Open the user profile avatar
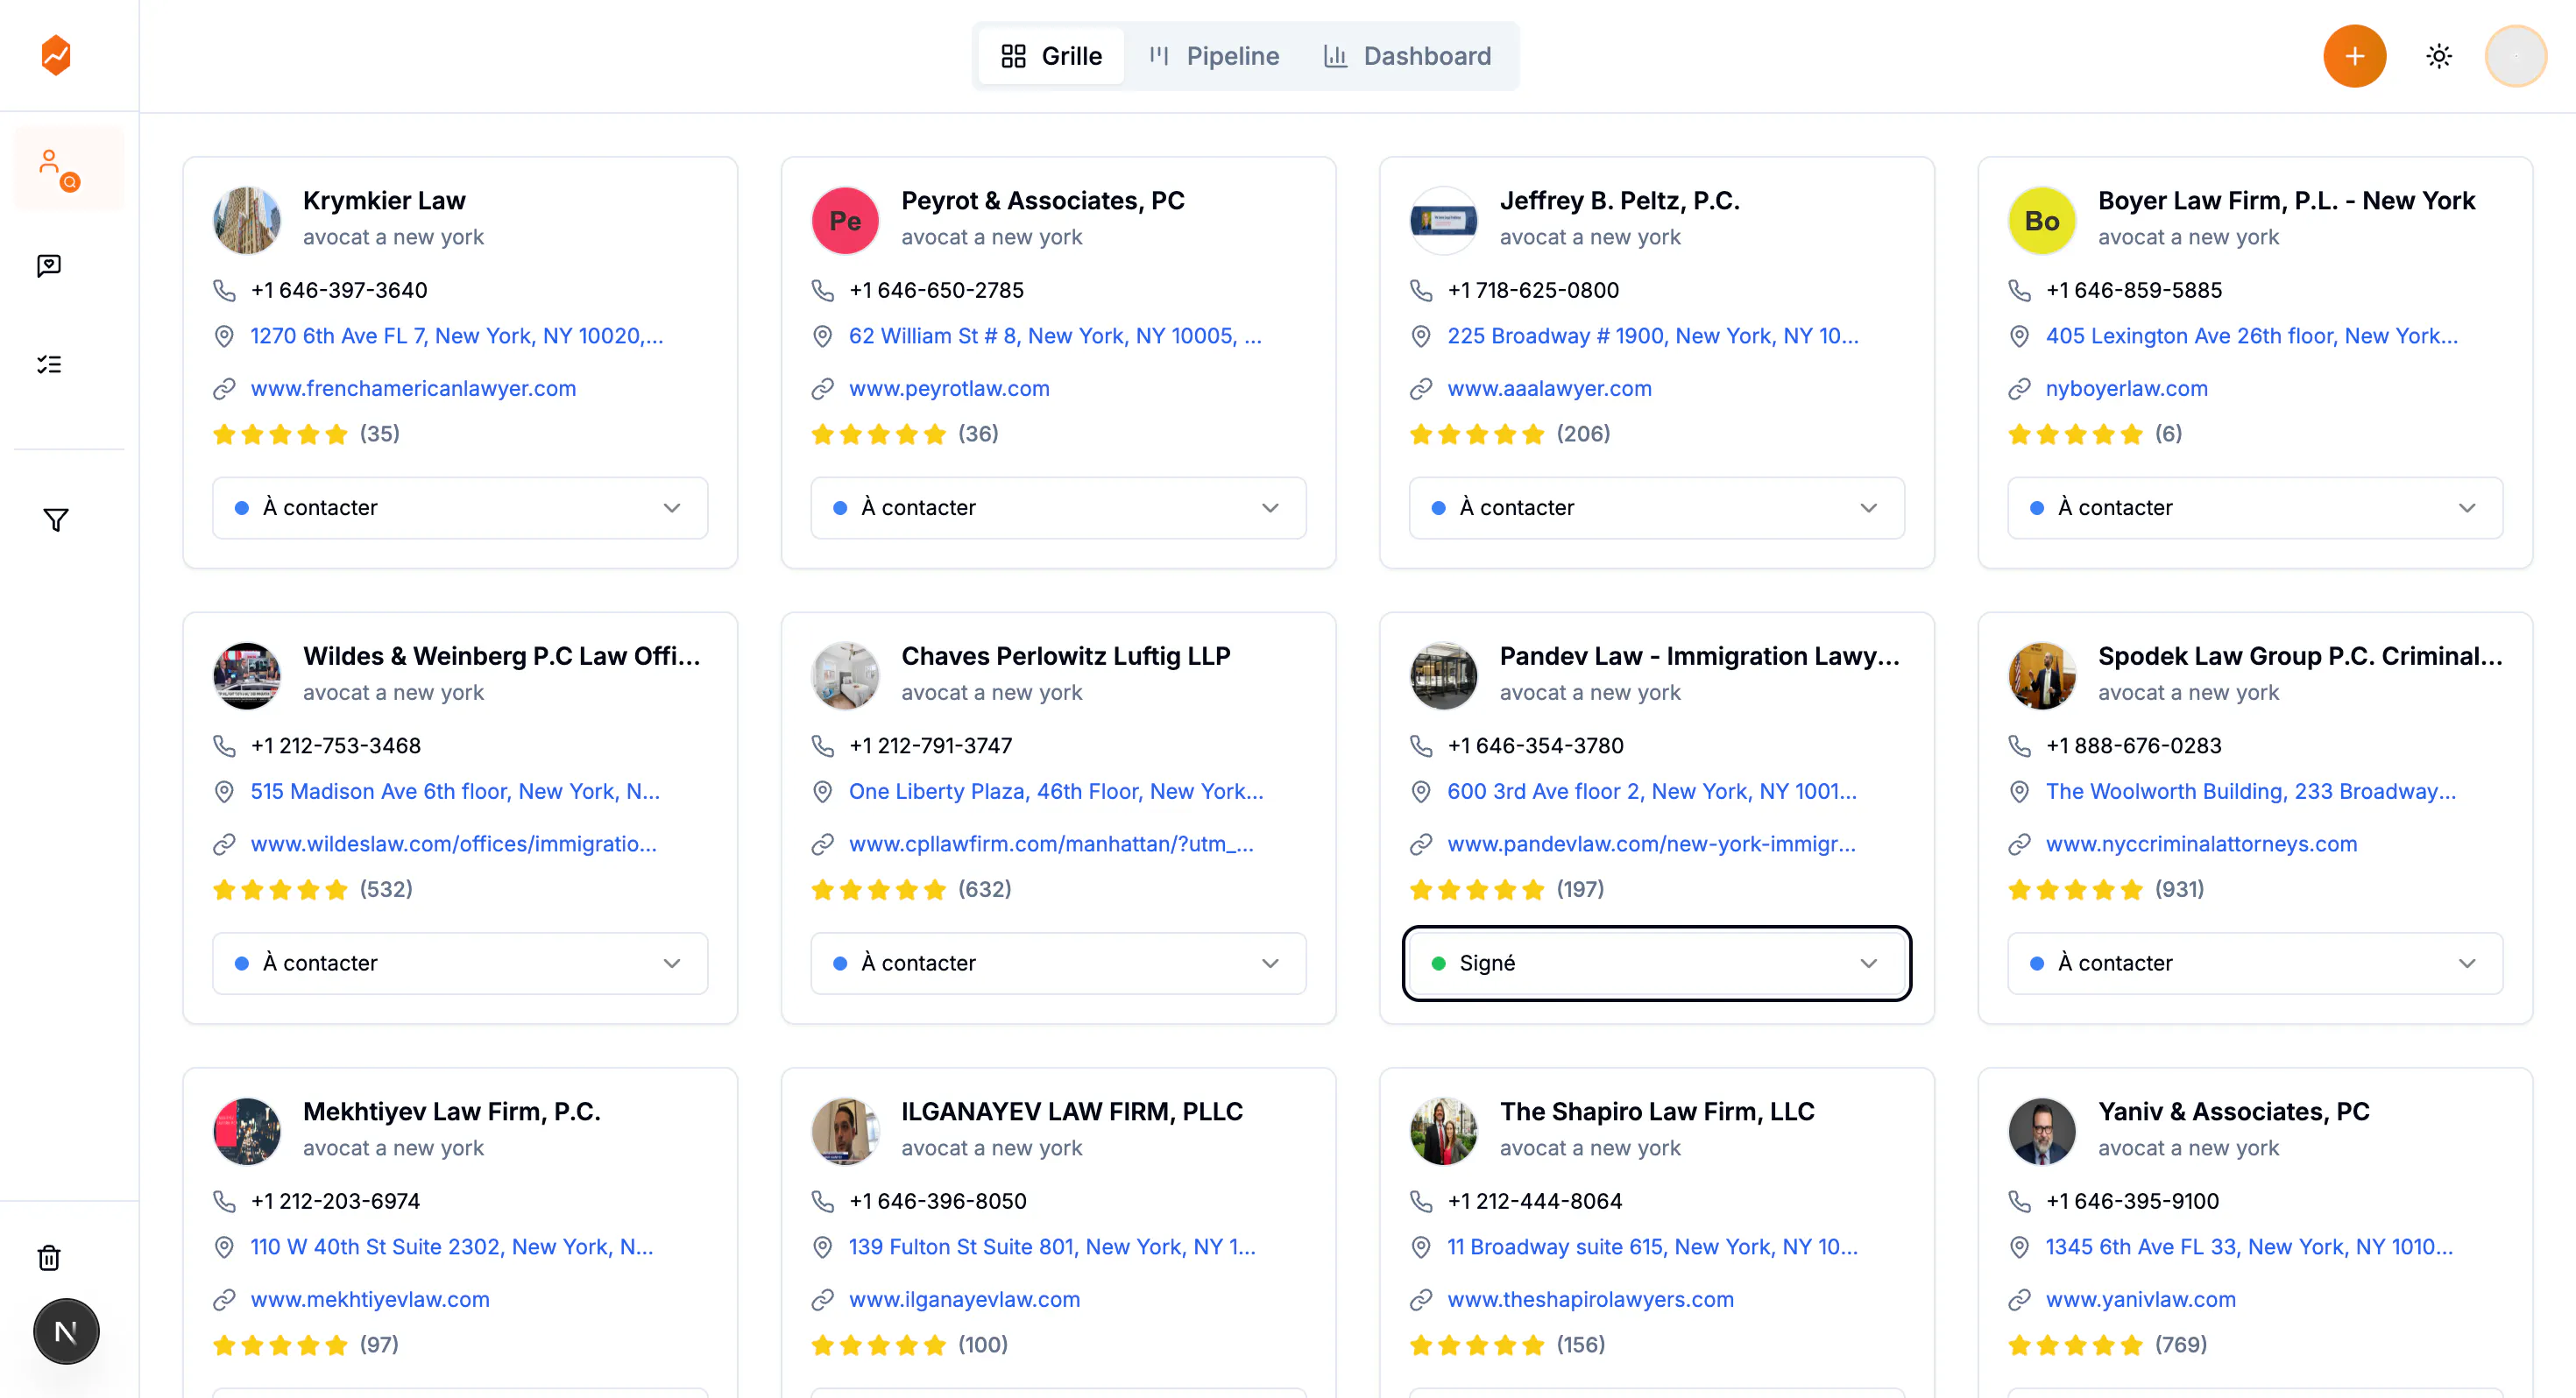 pyautogui.click(x=2516, y=56)
